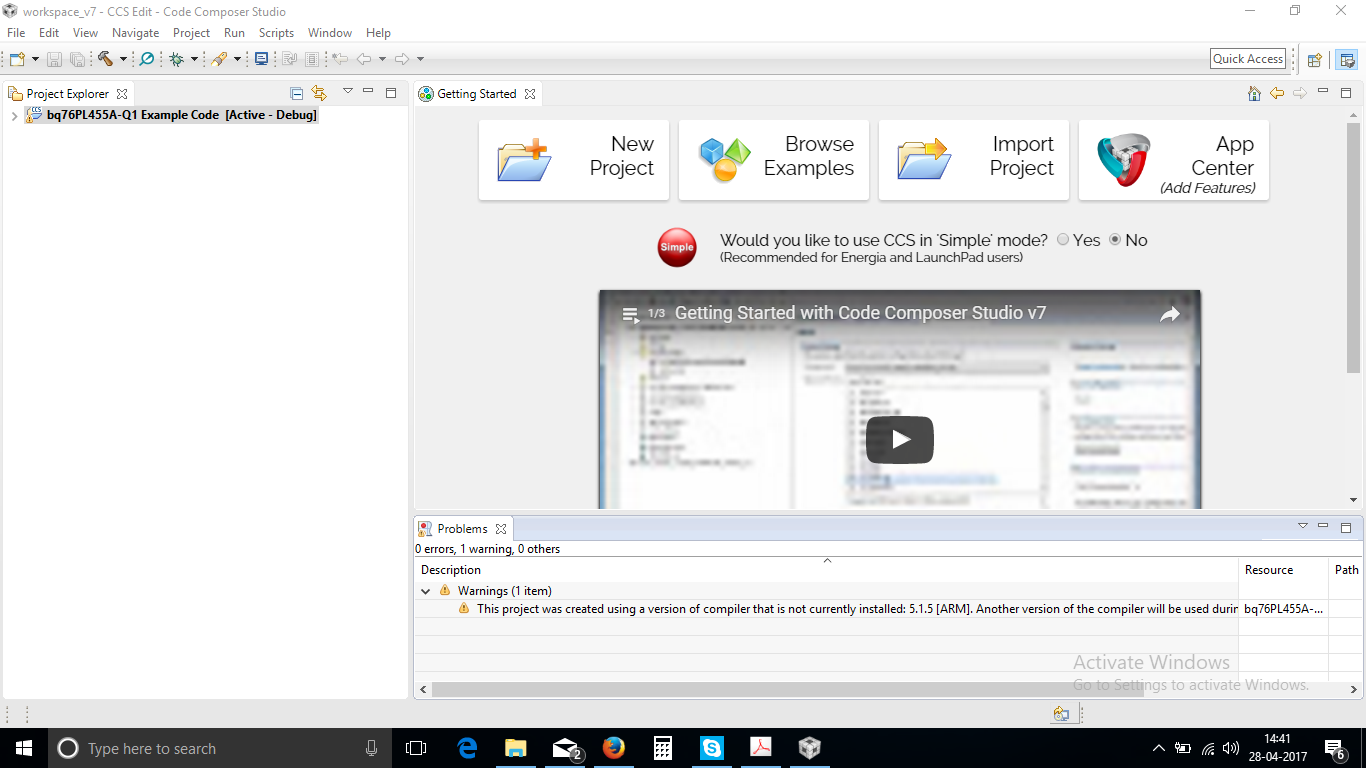The image size is (1366, 768).
Task: Collapse the Warnings (1 item) group
Action: point(426,591)
